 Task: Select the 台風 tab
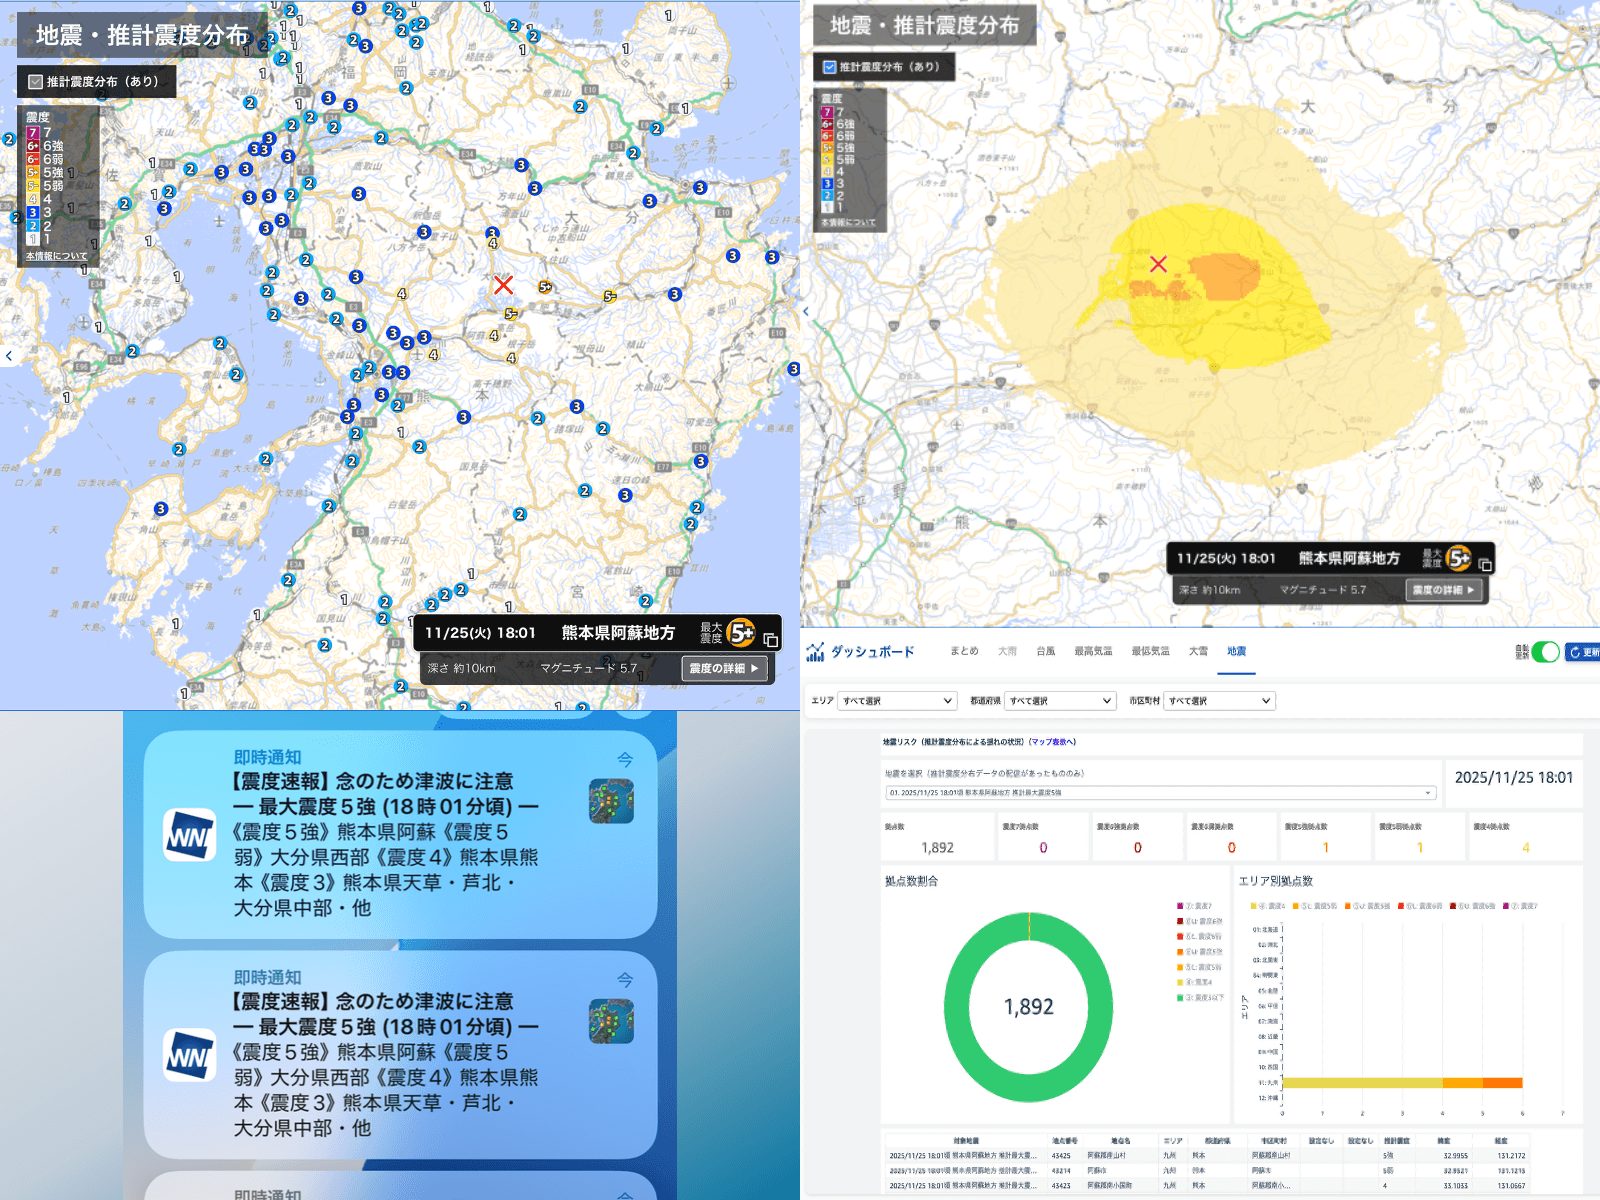tap(1045, 651)
